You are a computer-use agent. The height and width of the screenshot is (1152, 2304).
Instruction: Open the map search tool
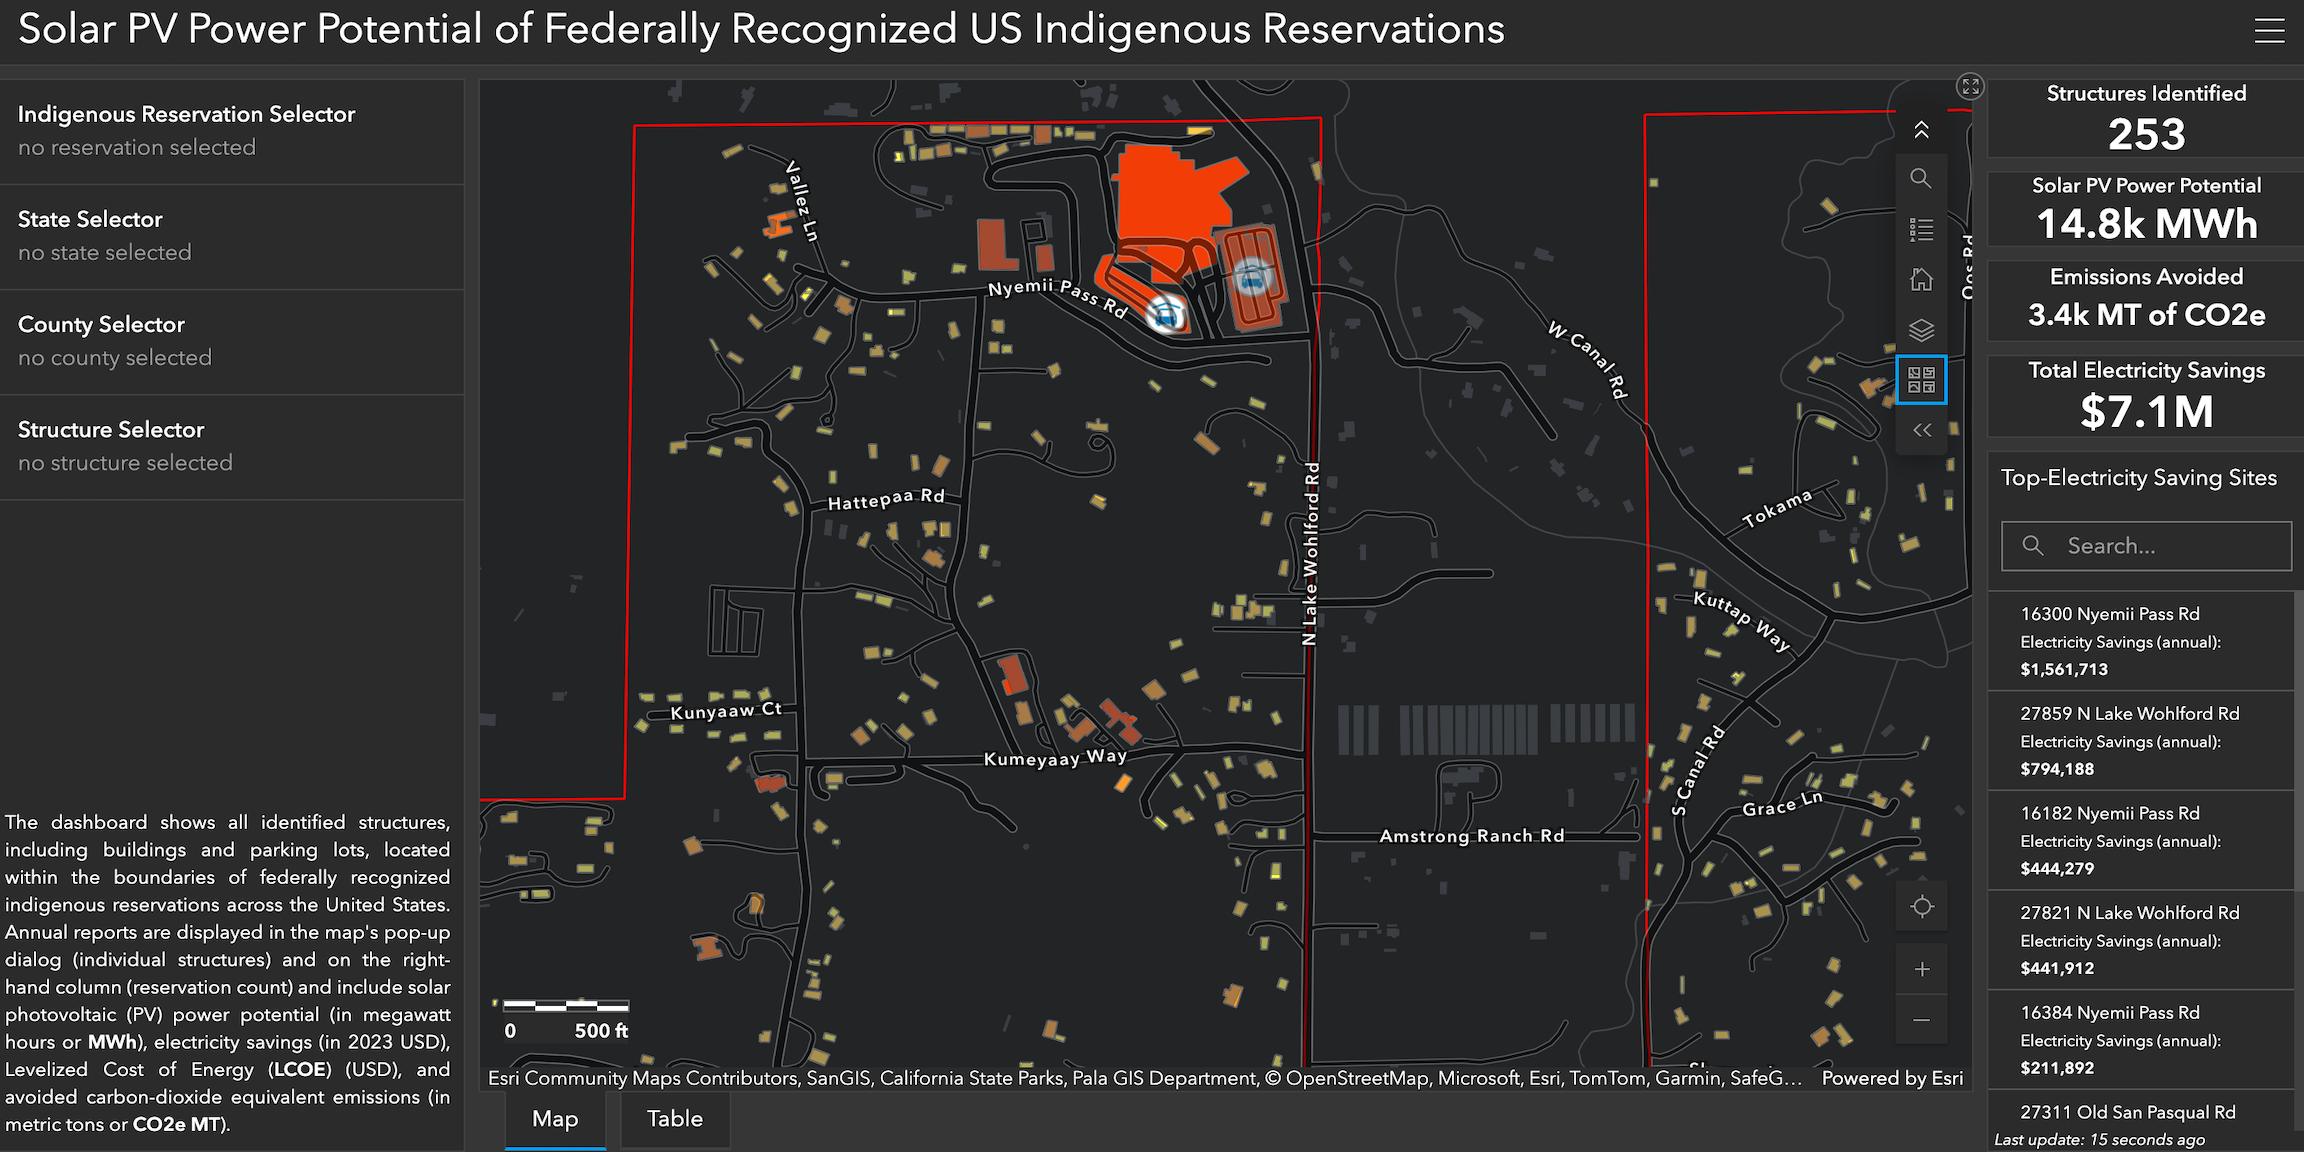1921,179
